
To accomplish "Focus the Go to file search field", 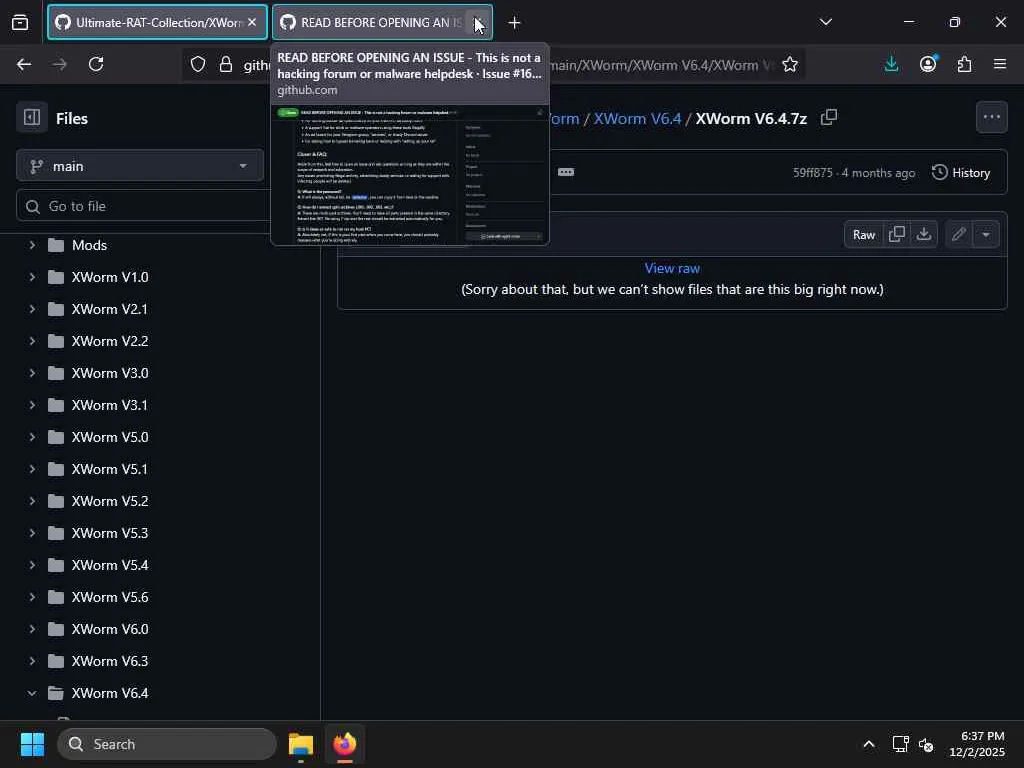I will tap(144, 206).
